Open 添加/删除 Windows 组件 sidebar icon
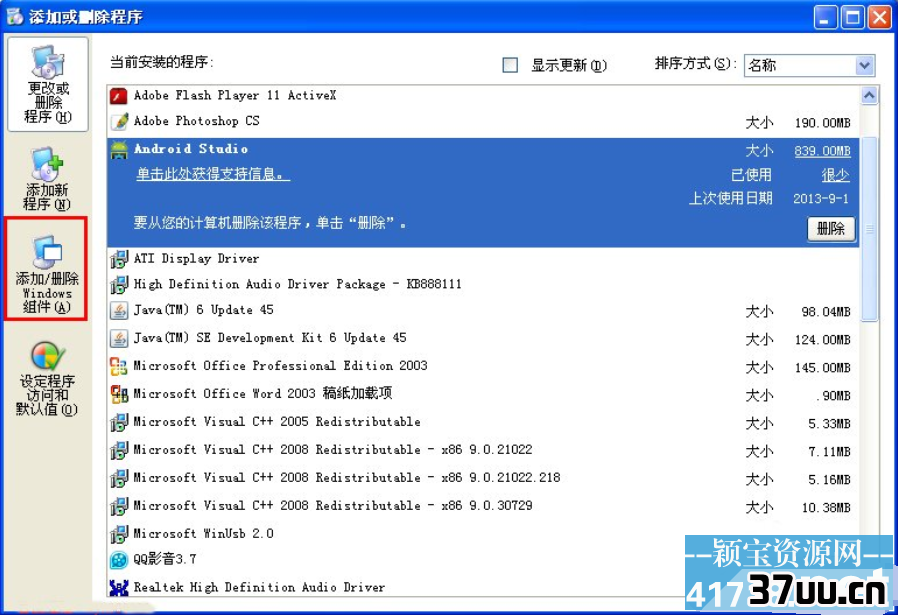This screenshot has width=898, height=615. coord(46,268)
